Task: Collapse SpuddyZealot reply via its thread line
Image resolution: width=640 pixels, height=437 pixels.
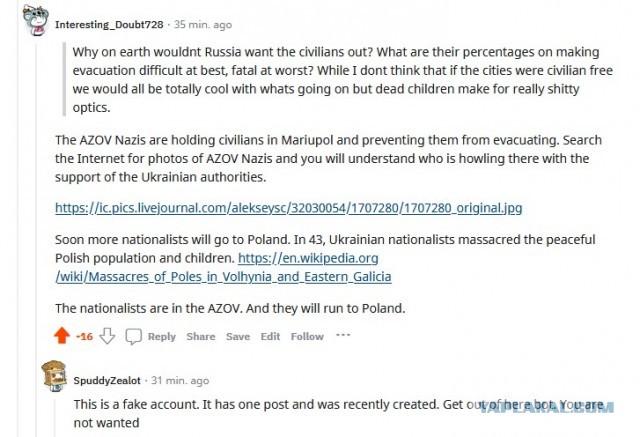Action: coord(54,418)
